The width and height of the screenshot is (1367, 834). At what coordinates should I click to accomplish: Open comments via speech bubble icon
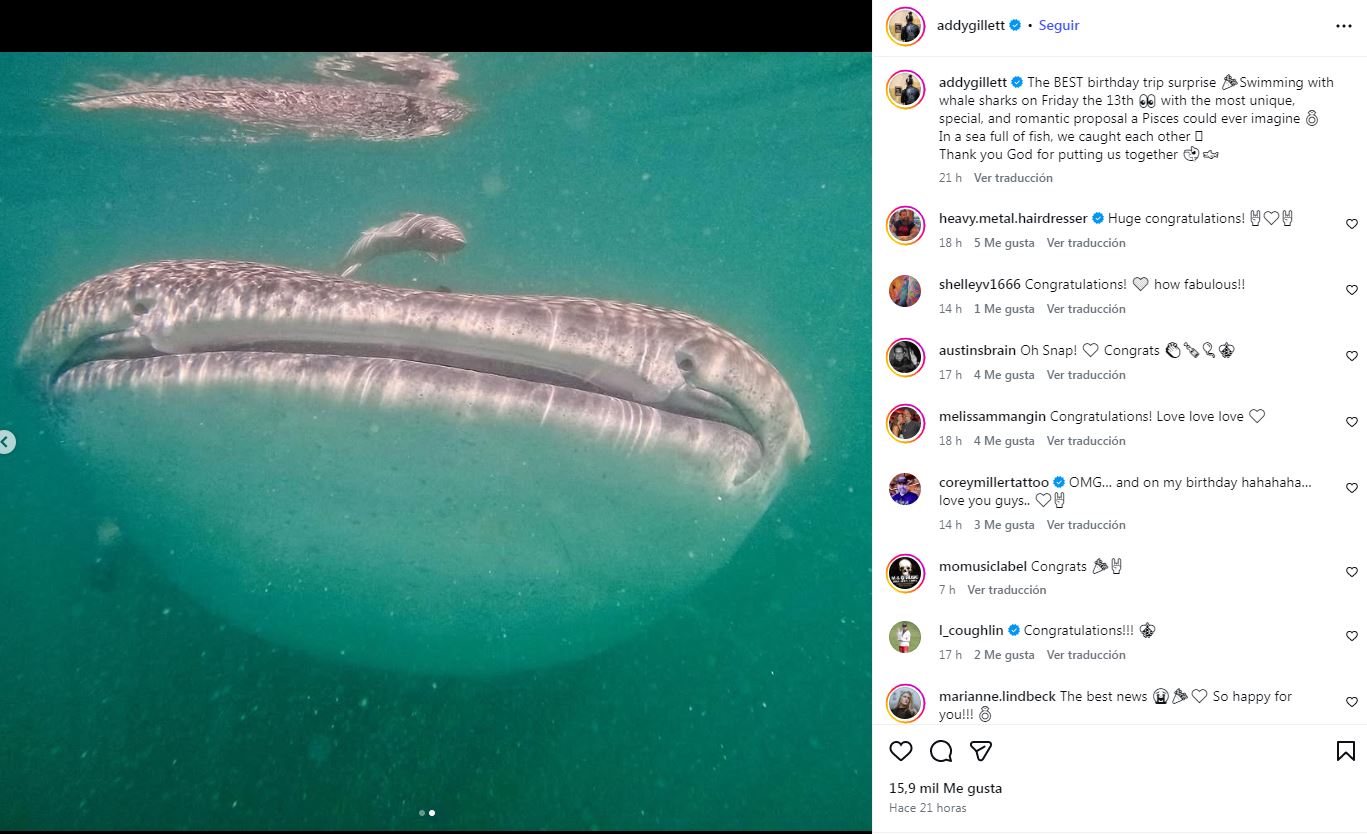coord(941,751)
